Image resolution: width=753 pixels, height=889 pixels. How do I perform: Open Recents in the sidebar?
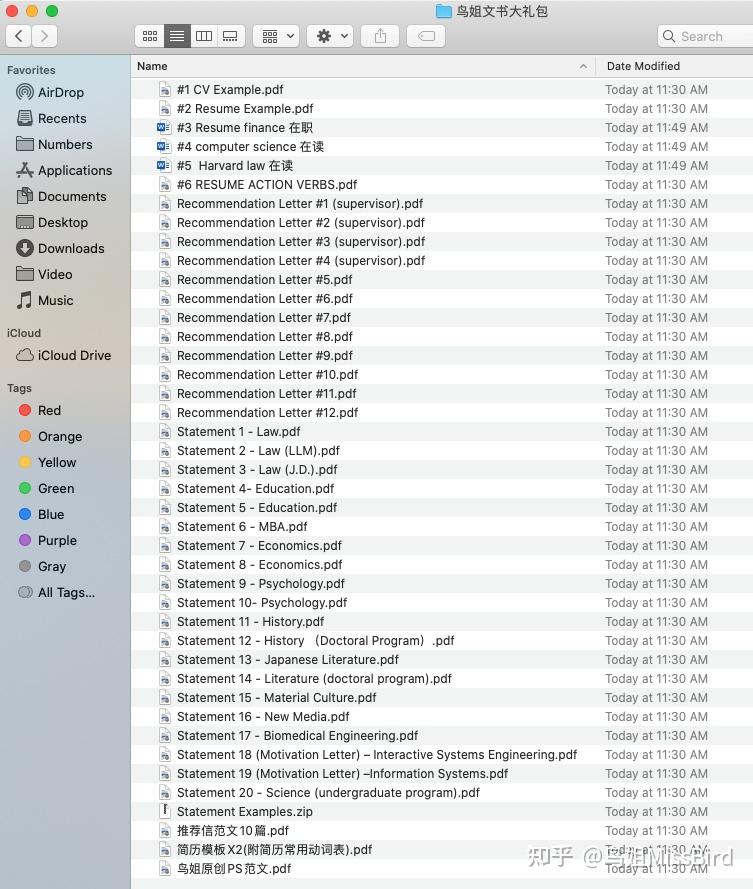pos(51,118)
